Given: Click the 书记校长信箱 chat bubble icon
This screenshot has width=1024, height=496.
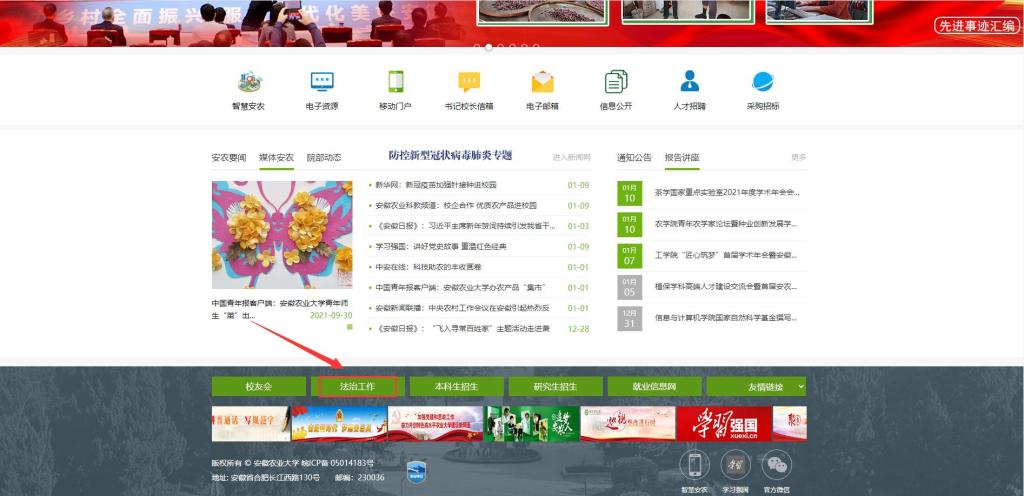Looking at the screenshot, I should coord(469,82).
